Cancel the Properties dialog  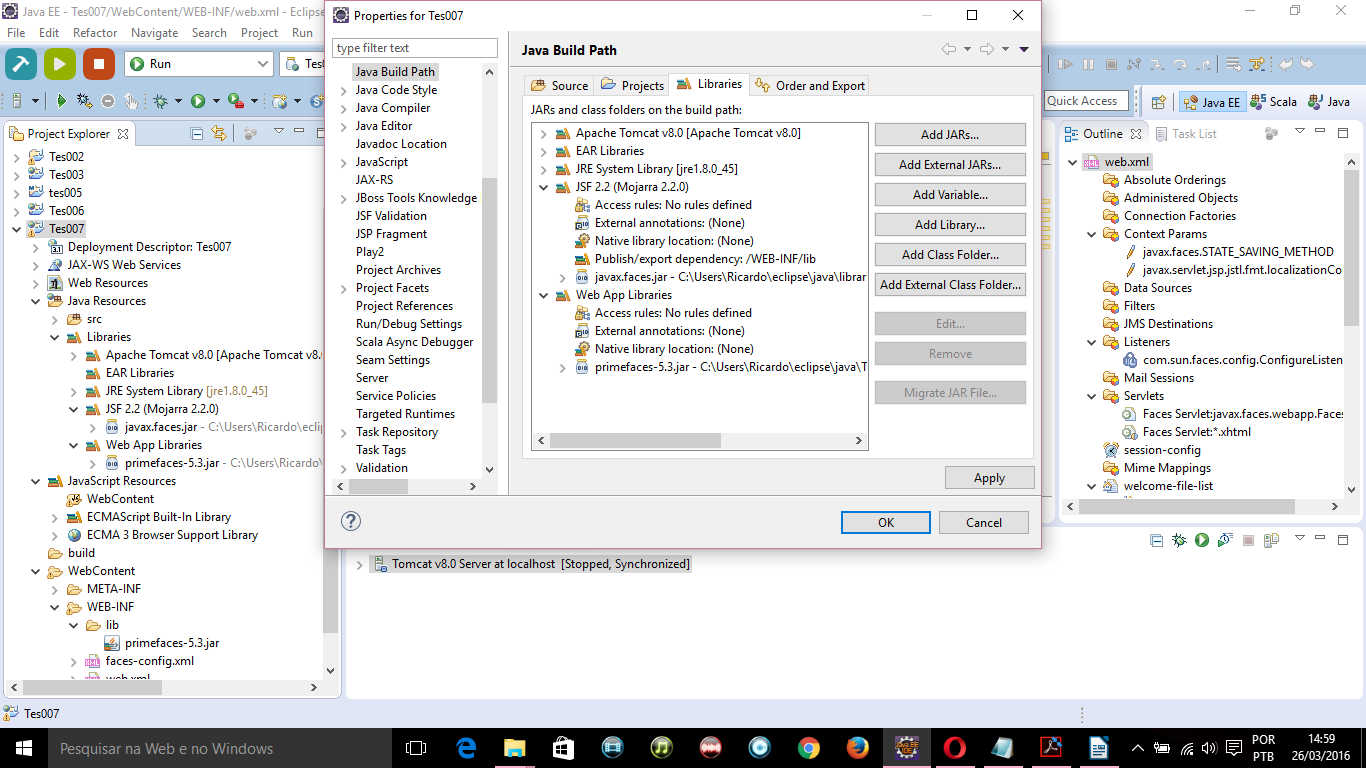click(x=984, y=522)
